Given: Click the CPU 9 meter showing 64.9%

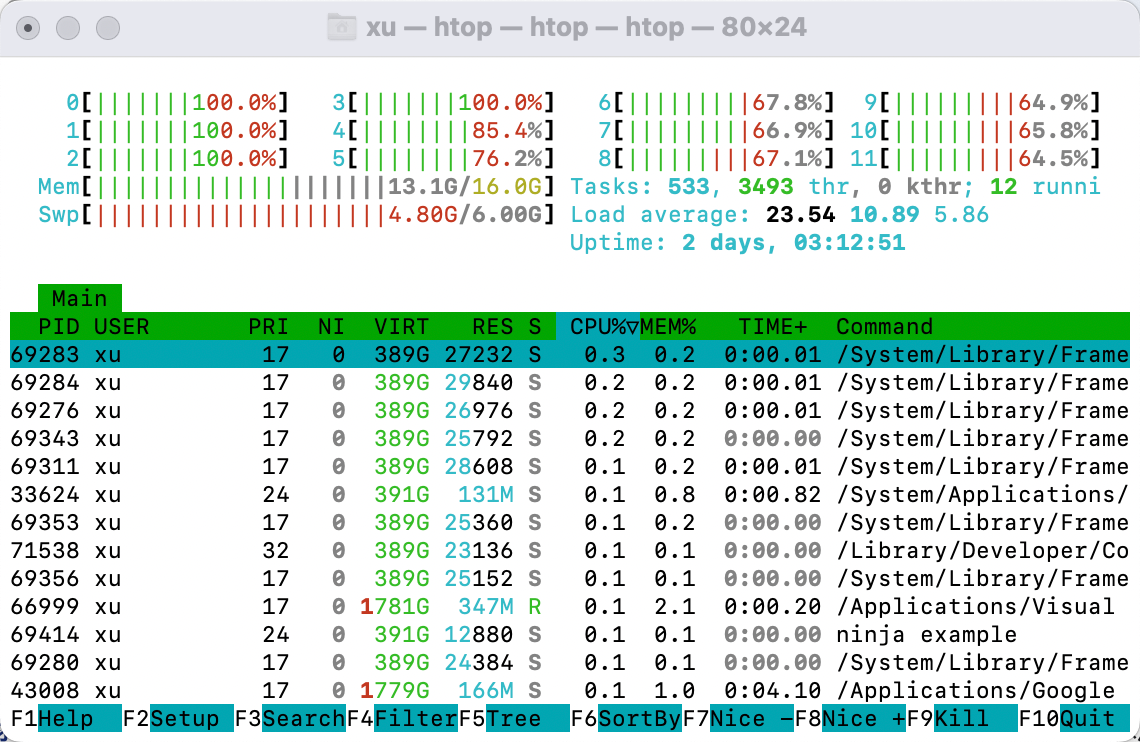Looking at the screenshot, I should click(x=982, y=102).
